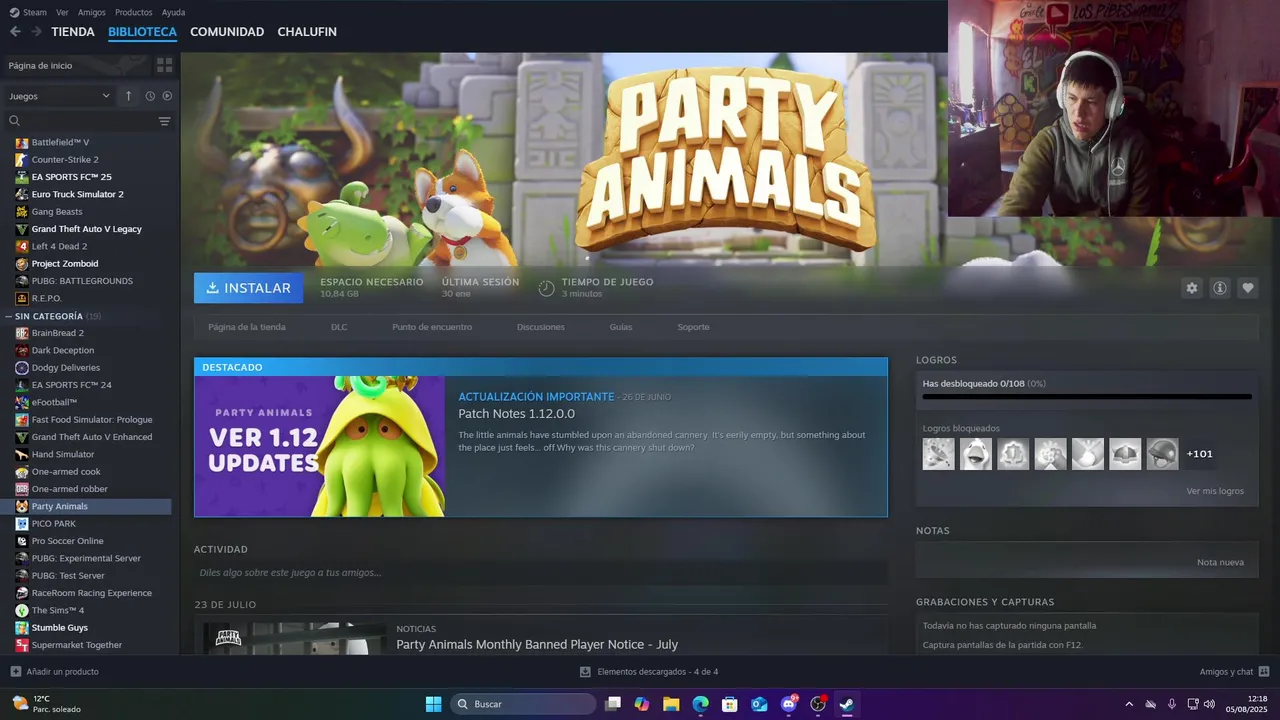
Task: Open the Amigos menu
Action: pyautogui.click(x=91, y=12)
